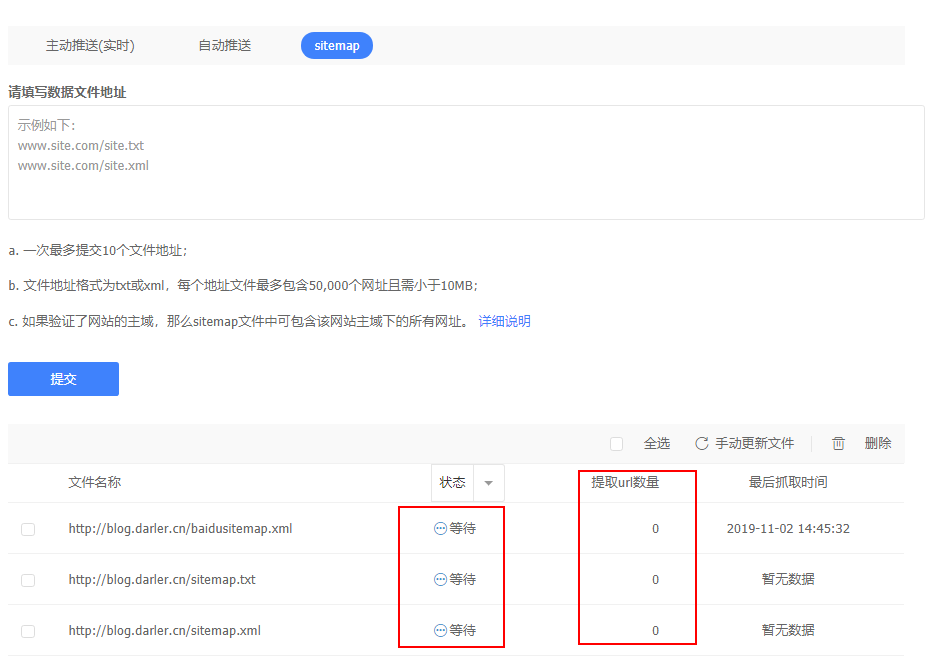Screen dimensions: 937x663
Task: Click the manual update refresh icon
Action: click(x=702, y=443)
